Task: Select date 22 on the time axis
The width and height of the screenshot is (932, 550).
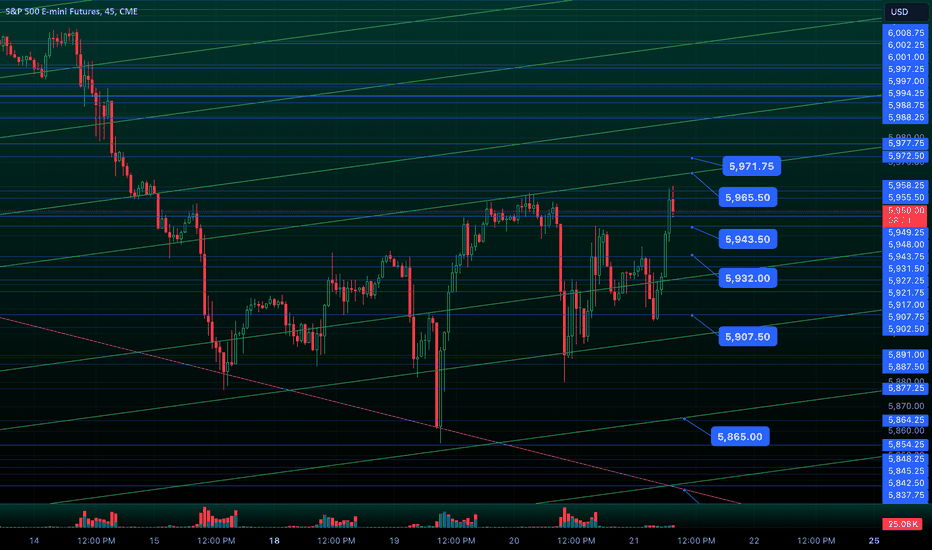Action: pos(754,540)
